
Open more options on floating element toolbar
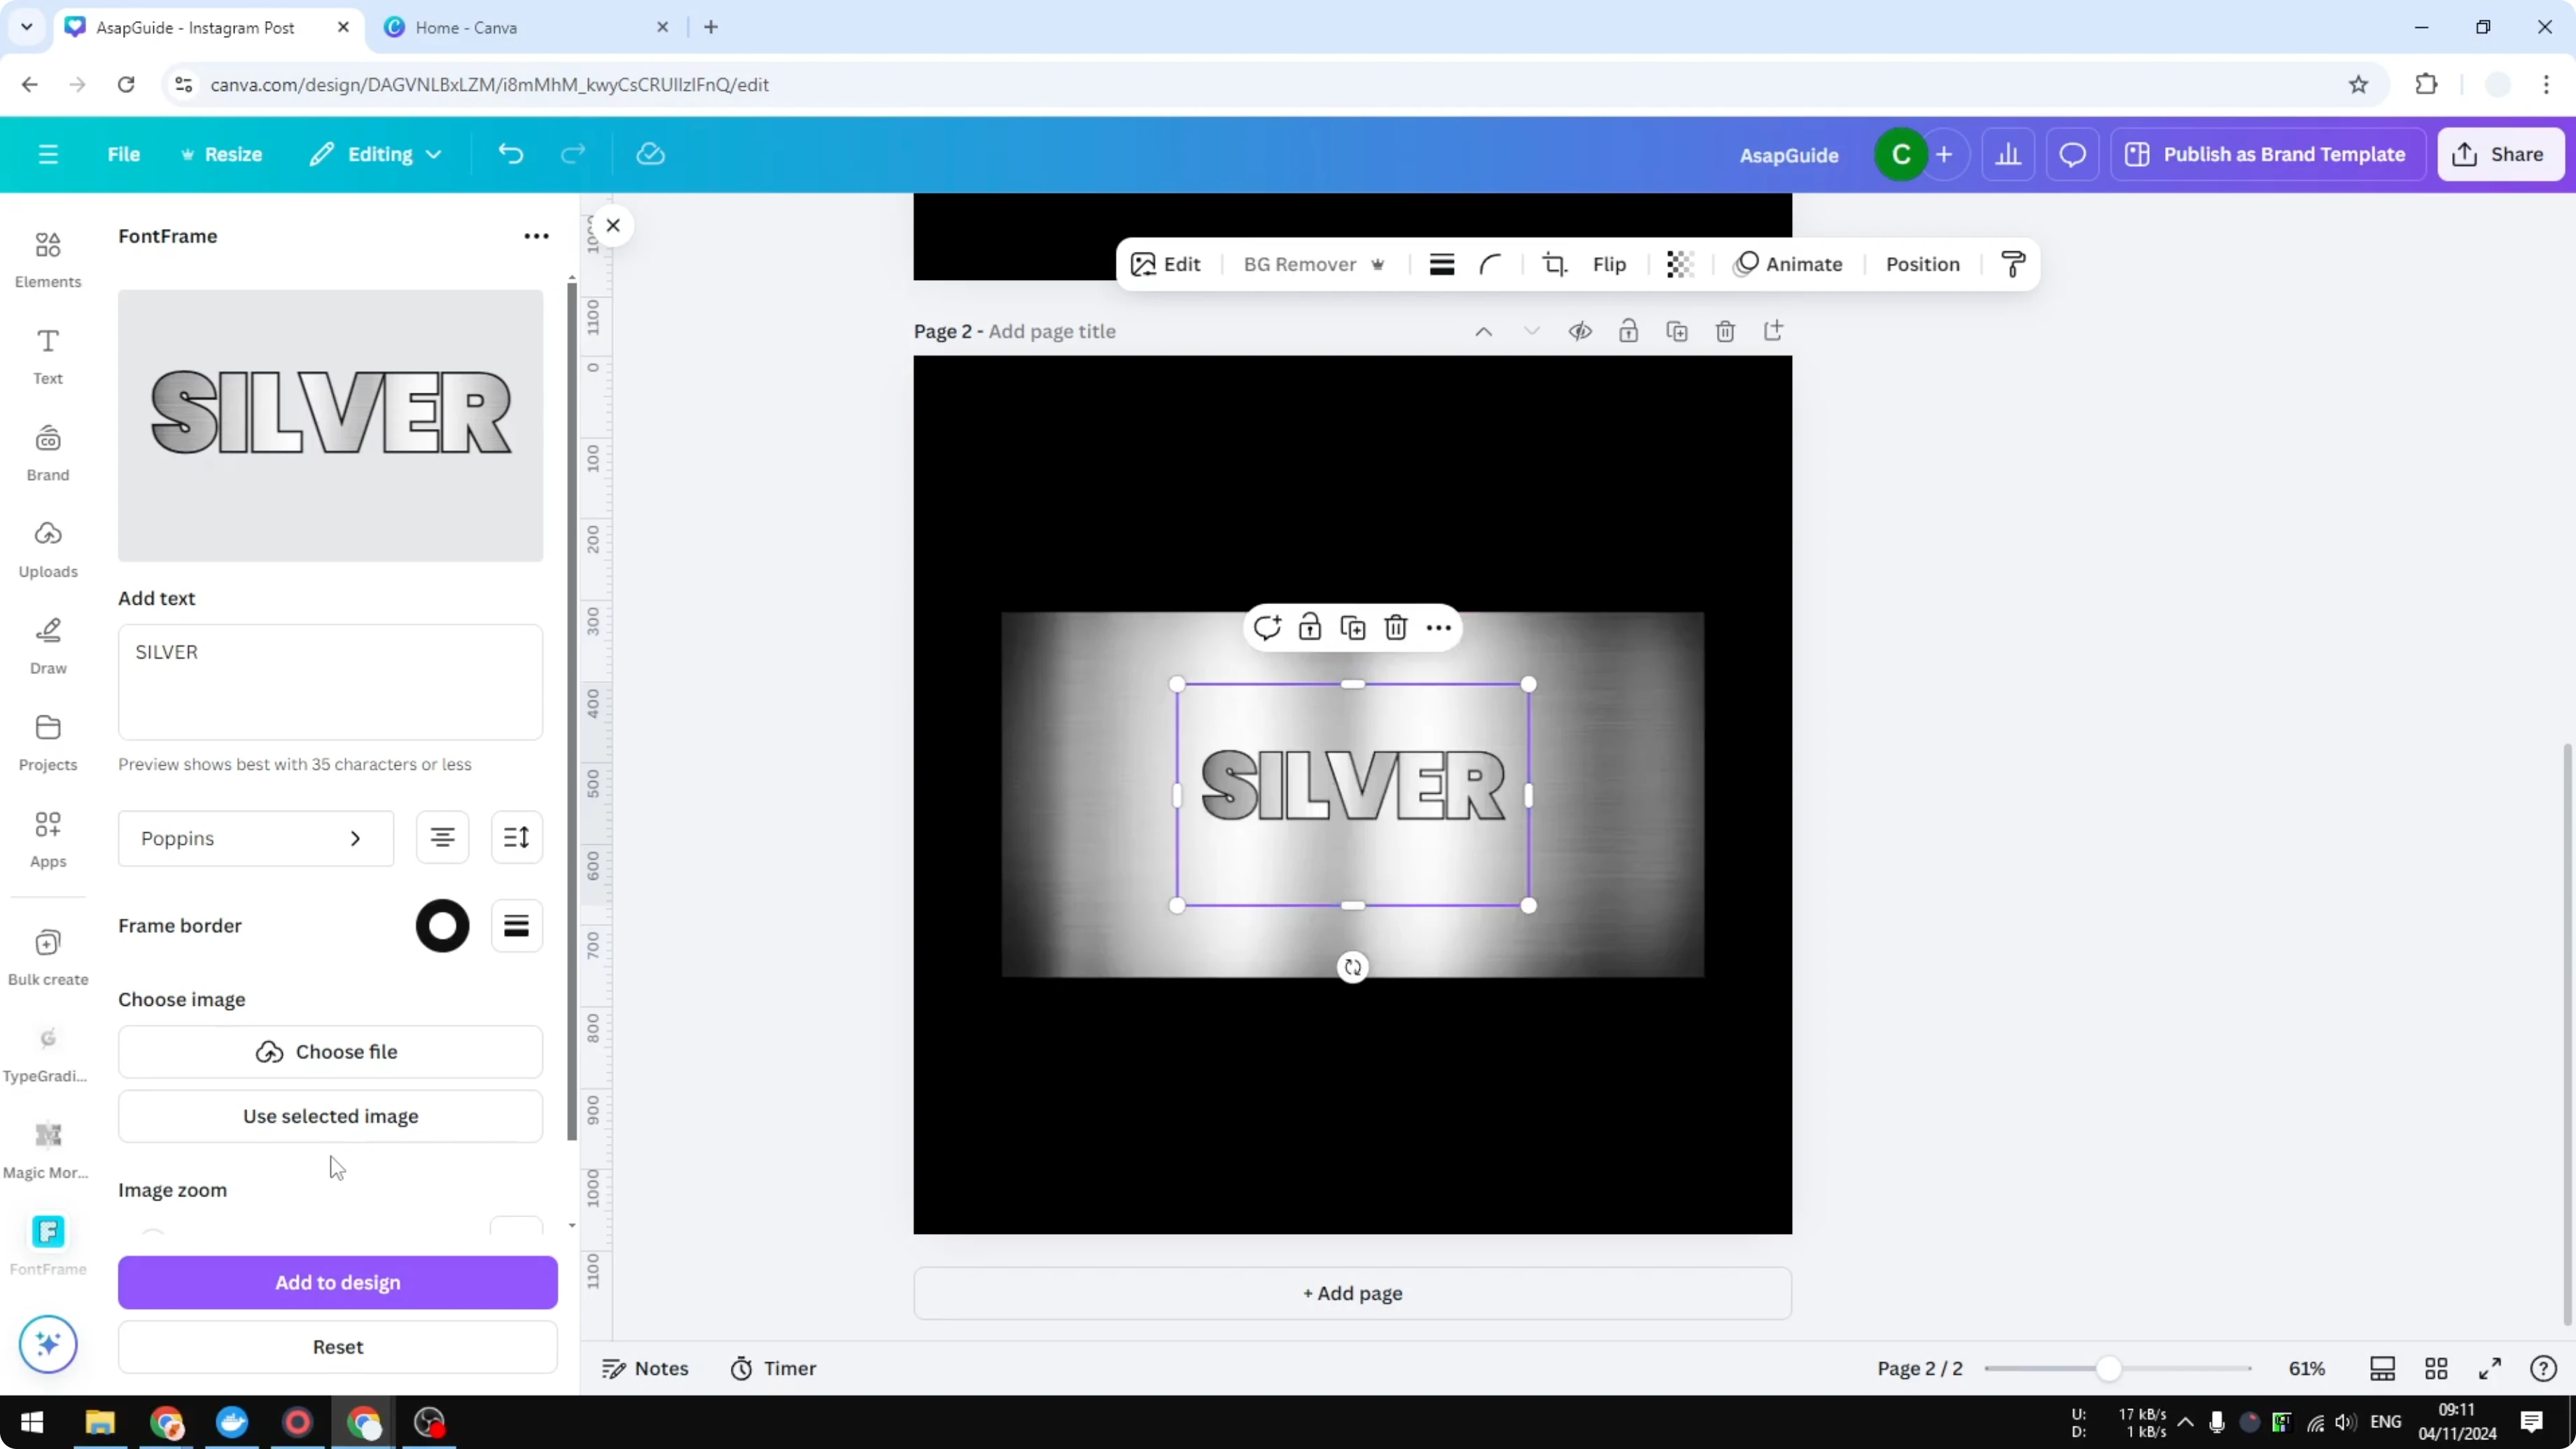pos(1439,628)
